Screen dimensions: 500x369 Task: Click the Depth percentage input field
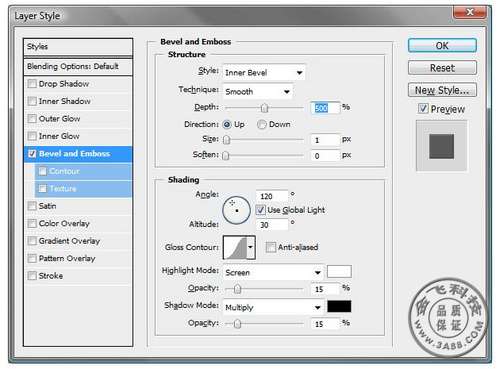[325, 108]
